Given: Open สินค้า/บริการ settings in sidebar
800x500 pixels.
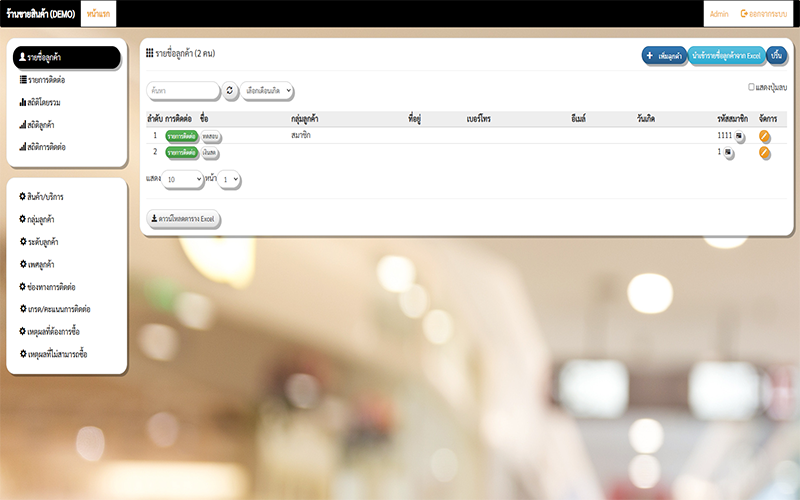Looking at the screenshot, I should (x=48, y=196).
